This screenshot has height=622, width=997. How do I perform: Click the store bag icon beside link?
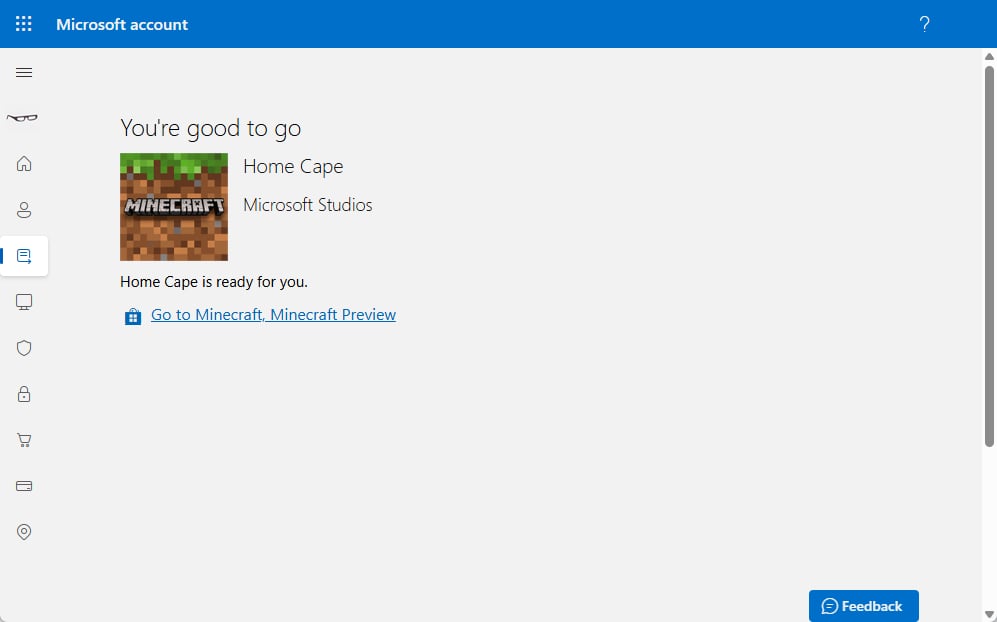[x=132, y=316]
